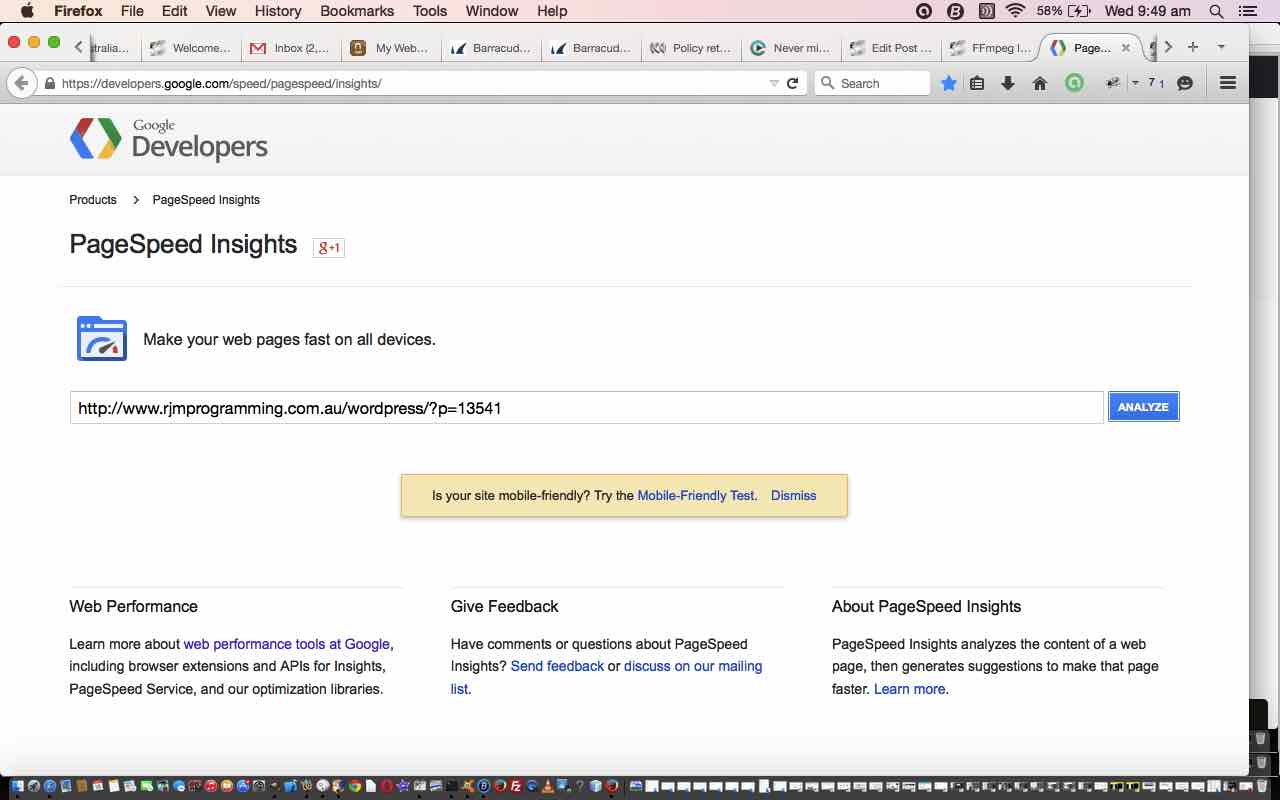Switch to the Policy ret... tab
This screenshot has height=800, width=1280.
point(691,47)
